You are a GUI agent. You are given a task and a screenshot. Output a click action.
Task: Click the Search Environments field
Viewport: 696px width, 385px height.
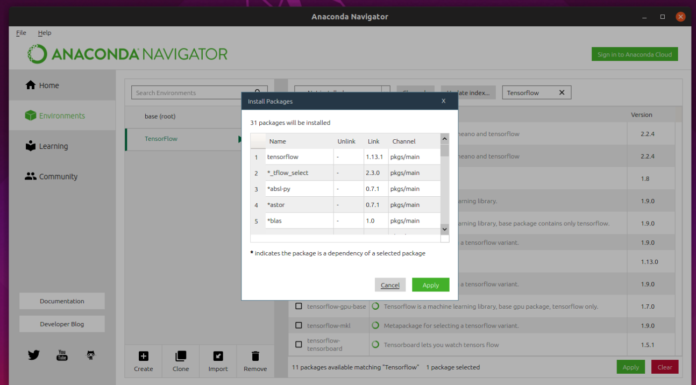[x=199, y=92]
